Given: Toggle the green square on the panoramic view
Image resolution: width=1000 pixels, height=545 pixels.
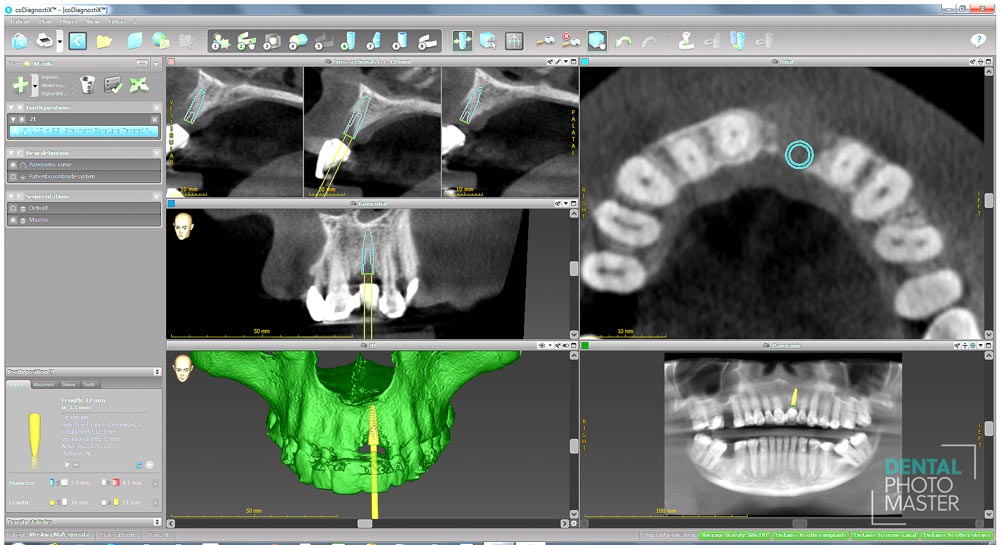Looking at the screenshot, I should coord(585,345).
